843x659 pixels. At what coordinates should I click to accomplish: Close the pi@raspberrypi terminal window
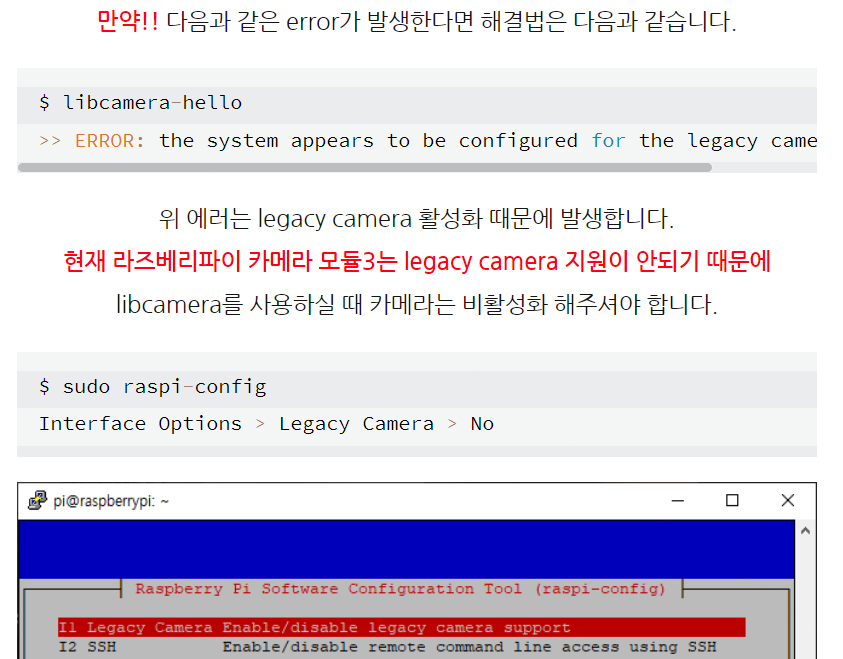[788, 500]
